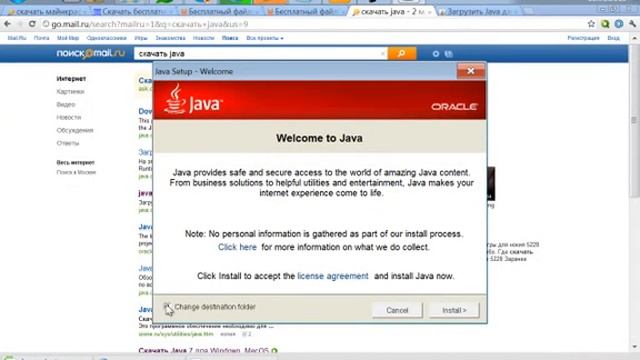Switch to the second 'Бесплатный файл' tab

[305, 12]
